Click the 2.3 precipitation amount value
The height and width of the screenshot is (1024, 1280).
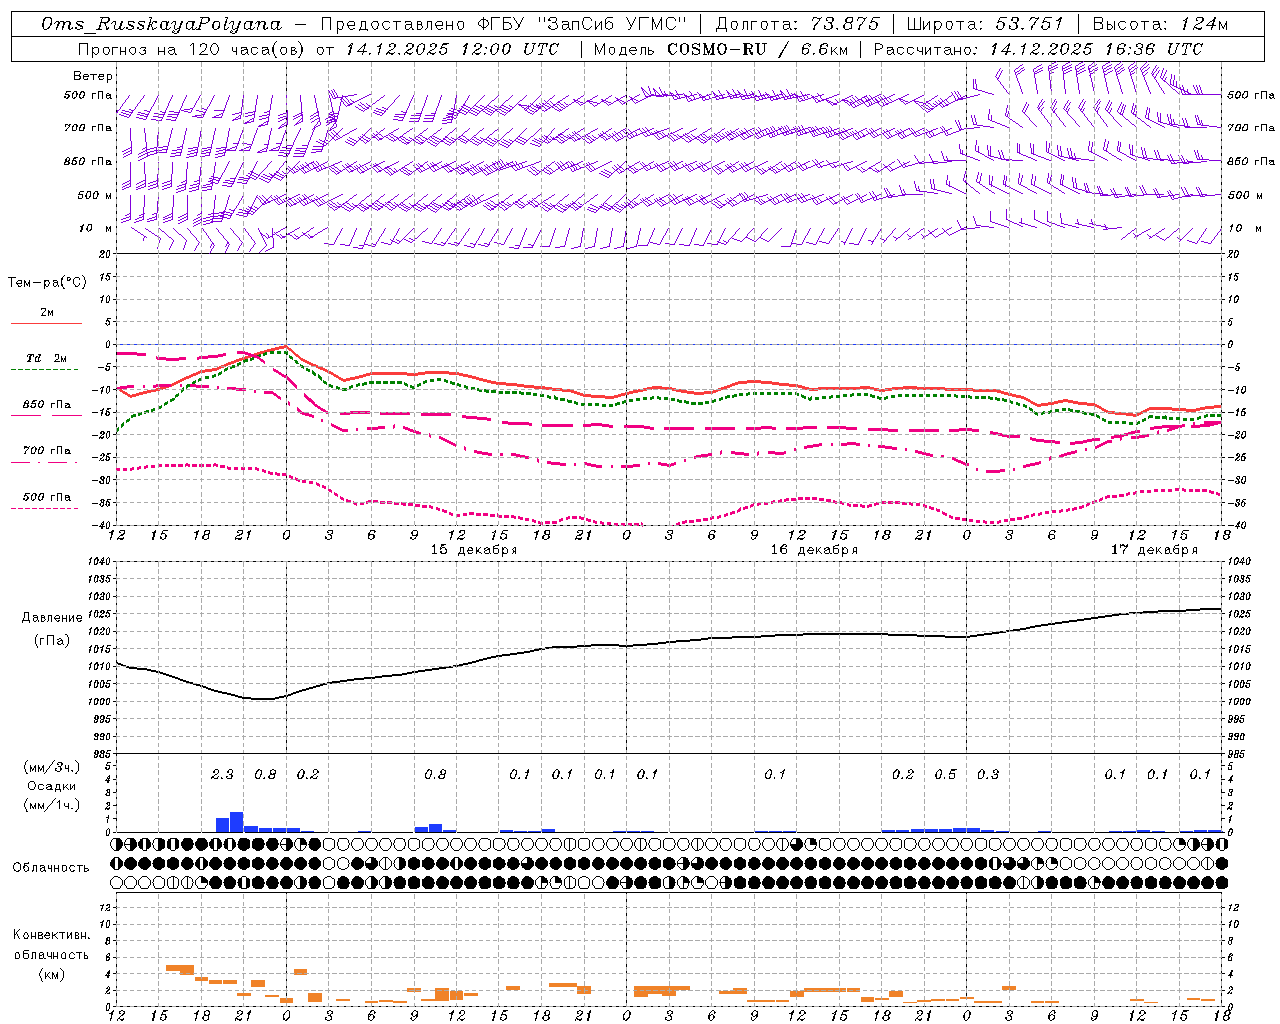(222, 775)
